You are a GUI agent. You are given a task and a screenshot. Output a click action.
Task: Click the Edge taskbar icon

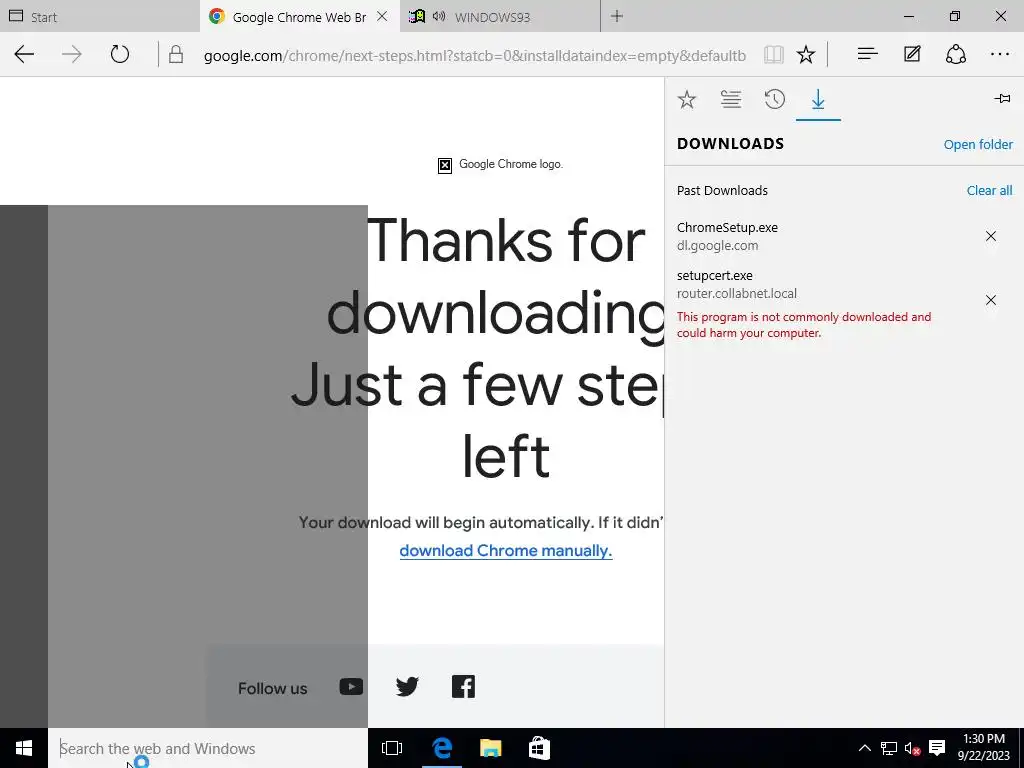(441, 748)
